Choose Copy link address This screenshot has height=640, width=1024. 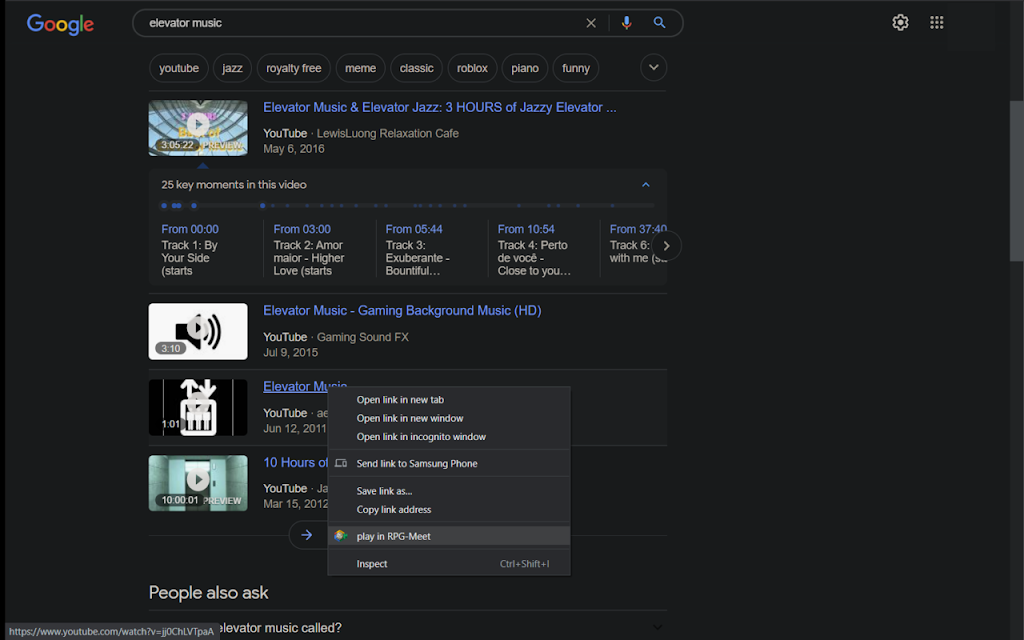point(449,509)
